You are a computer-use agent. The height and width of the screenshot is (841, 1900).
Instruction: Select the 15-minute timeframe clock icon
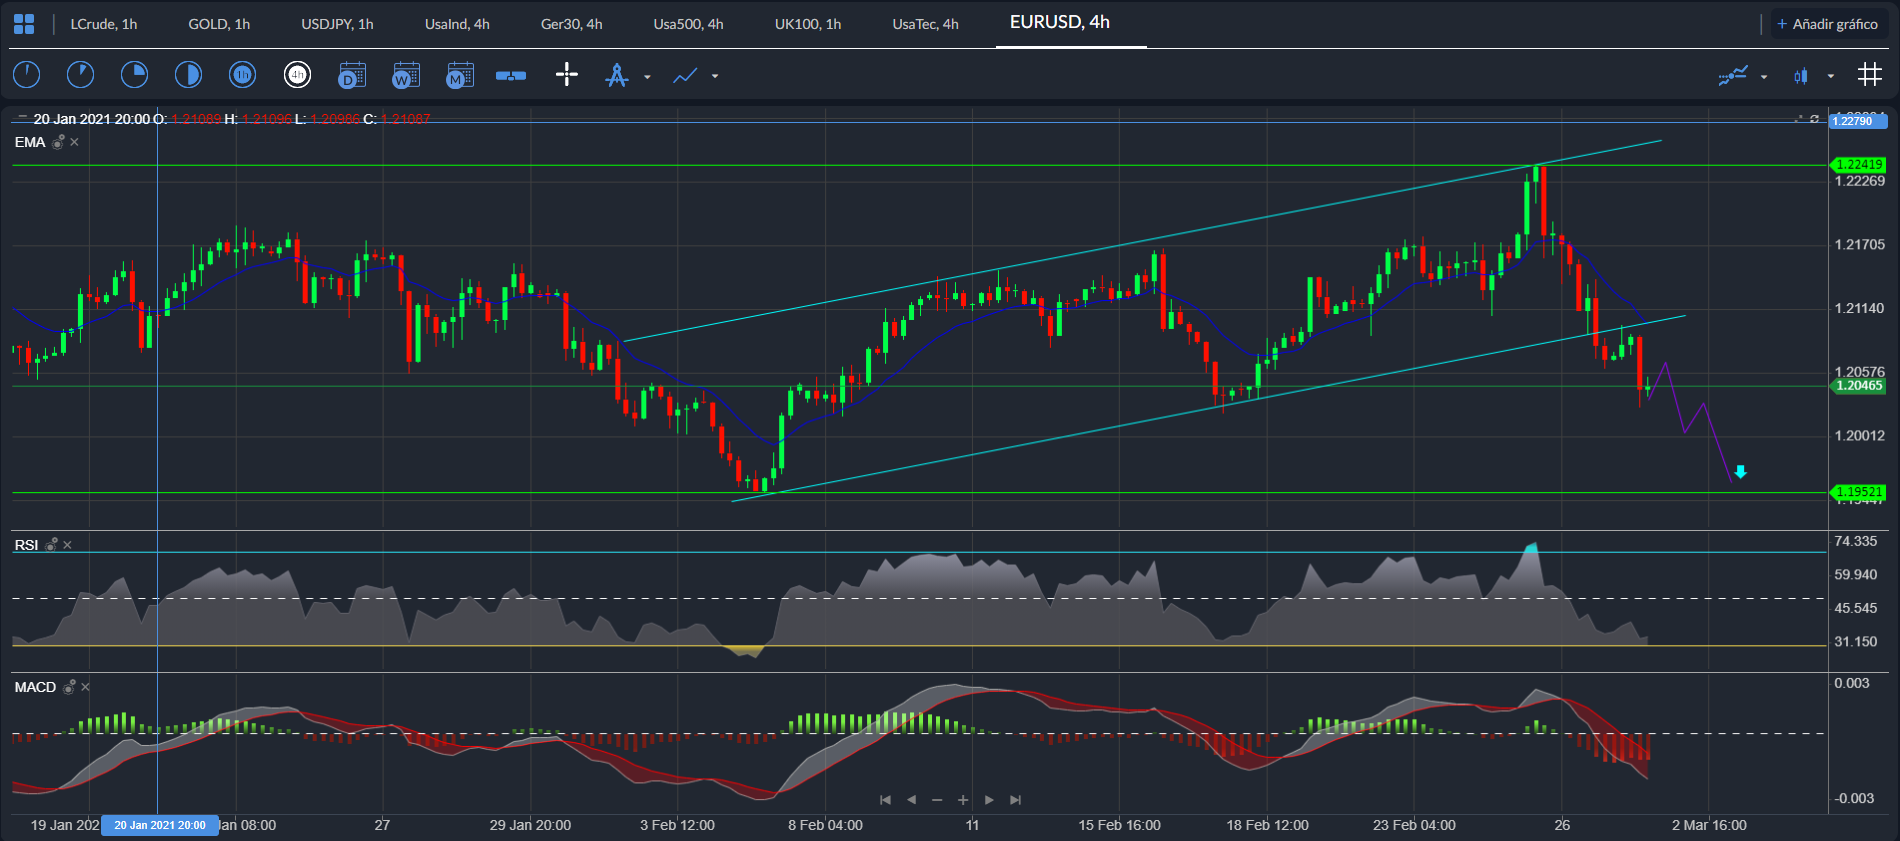(x=134, y=75)
